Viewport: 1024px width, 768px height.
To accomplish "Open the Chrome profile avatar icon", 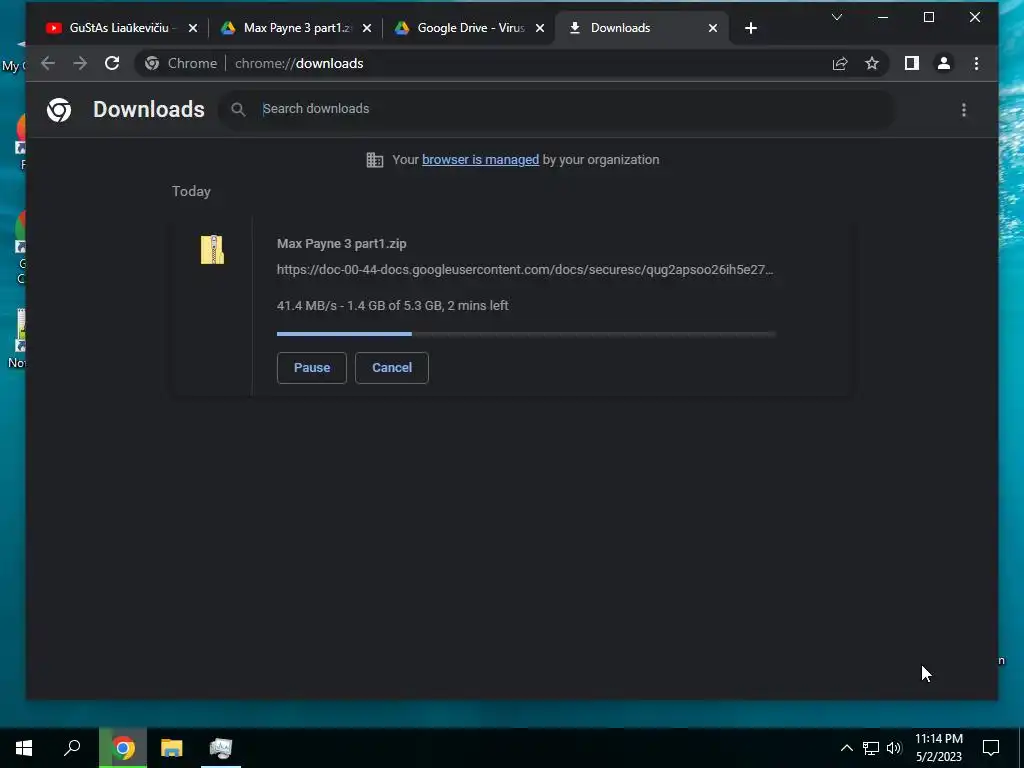I will pos(944,63).
